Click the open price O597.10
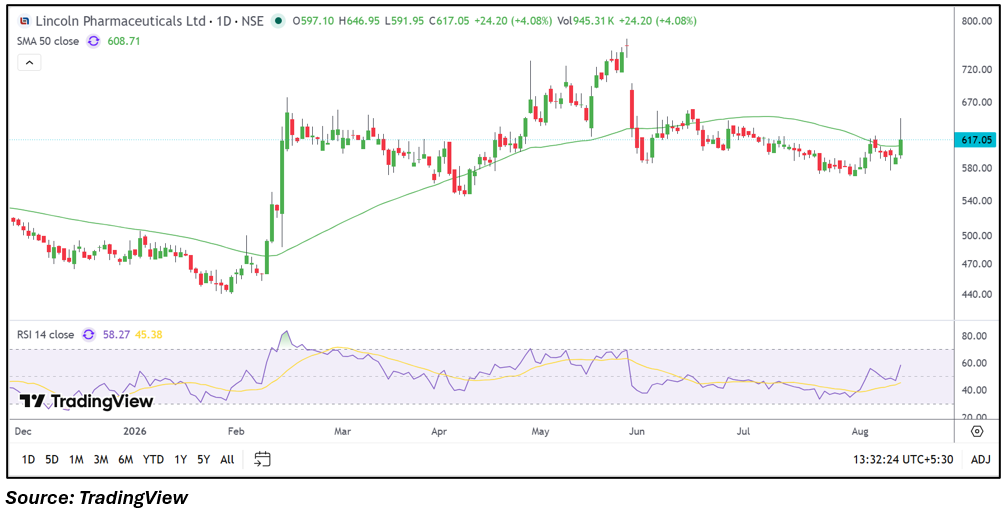Viewport: 1005px width, 513px height. pyautogui.click(x=314, y=21)
